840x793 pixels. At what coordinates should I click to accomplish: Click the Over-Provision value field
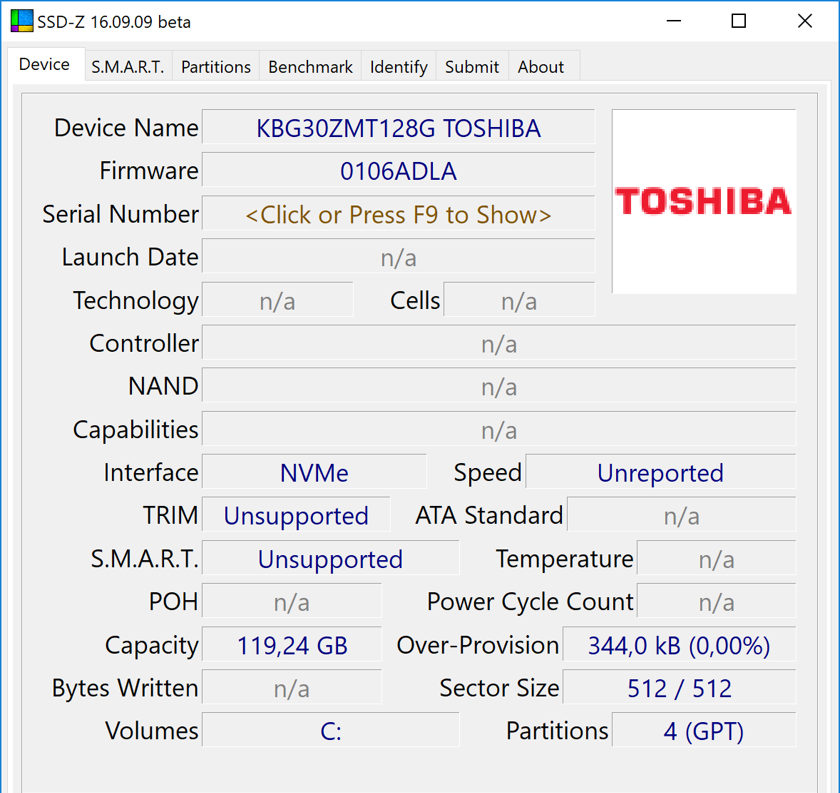[x=679, y=645]
